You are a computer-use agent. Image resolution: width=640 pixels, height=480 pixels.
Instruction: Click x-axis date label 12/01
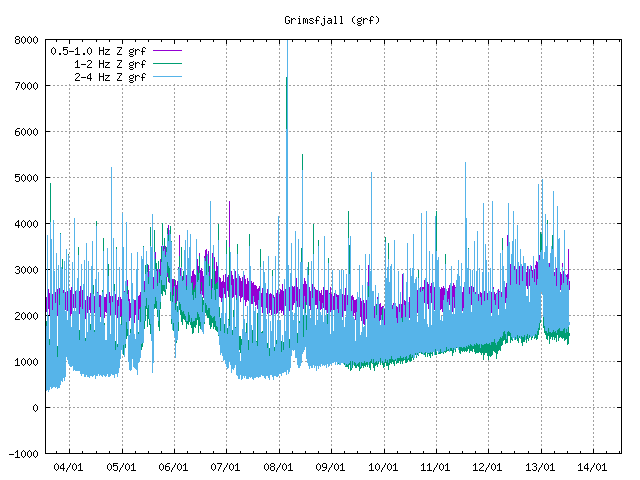pyautogui.click(x=487, y=467)
